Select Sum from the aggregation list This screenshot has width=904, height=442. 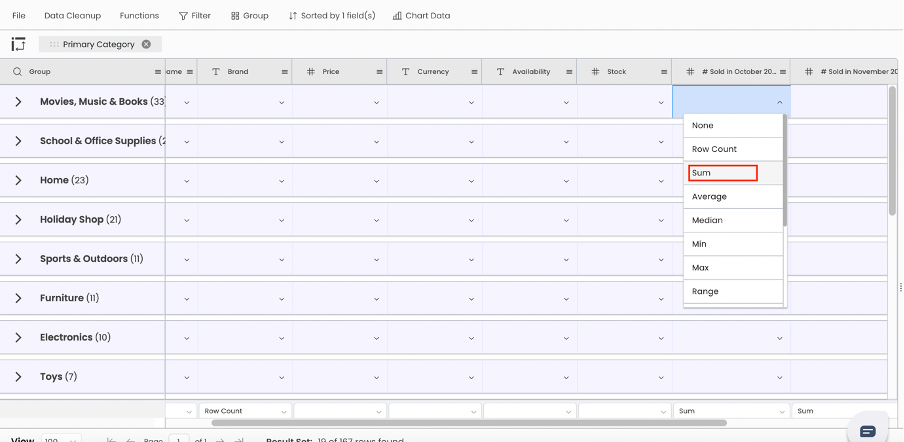[x=723, y=173]
